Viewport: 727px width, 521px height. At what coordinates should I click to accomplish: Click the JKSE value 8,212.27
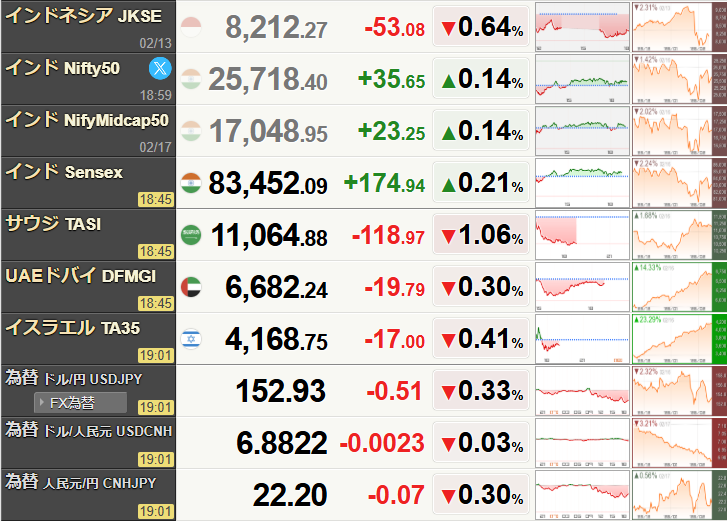pos(276,27)
